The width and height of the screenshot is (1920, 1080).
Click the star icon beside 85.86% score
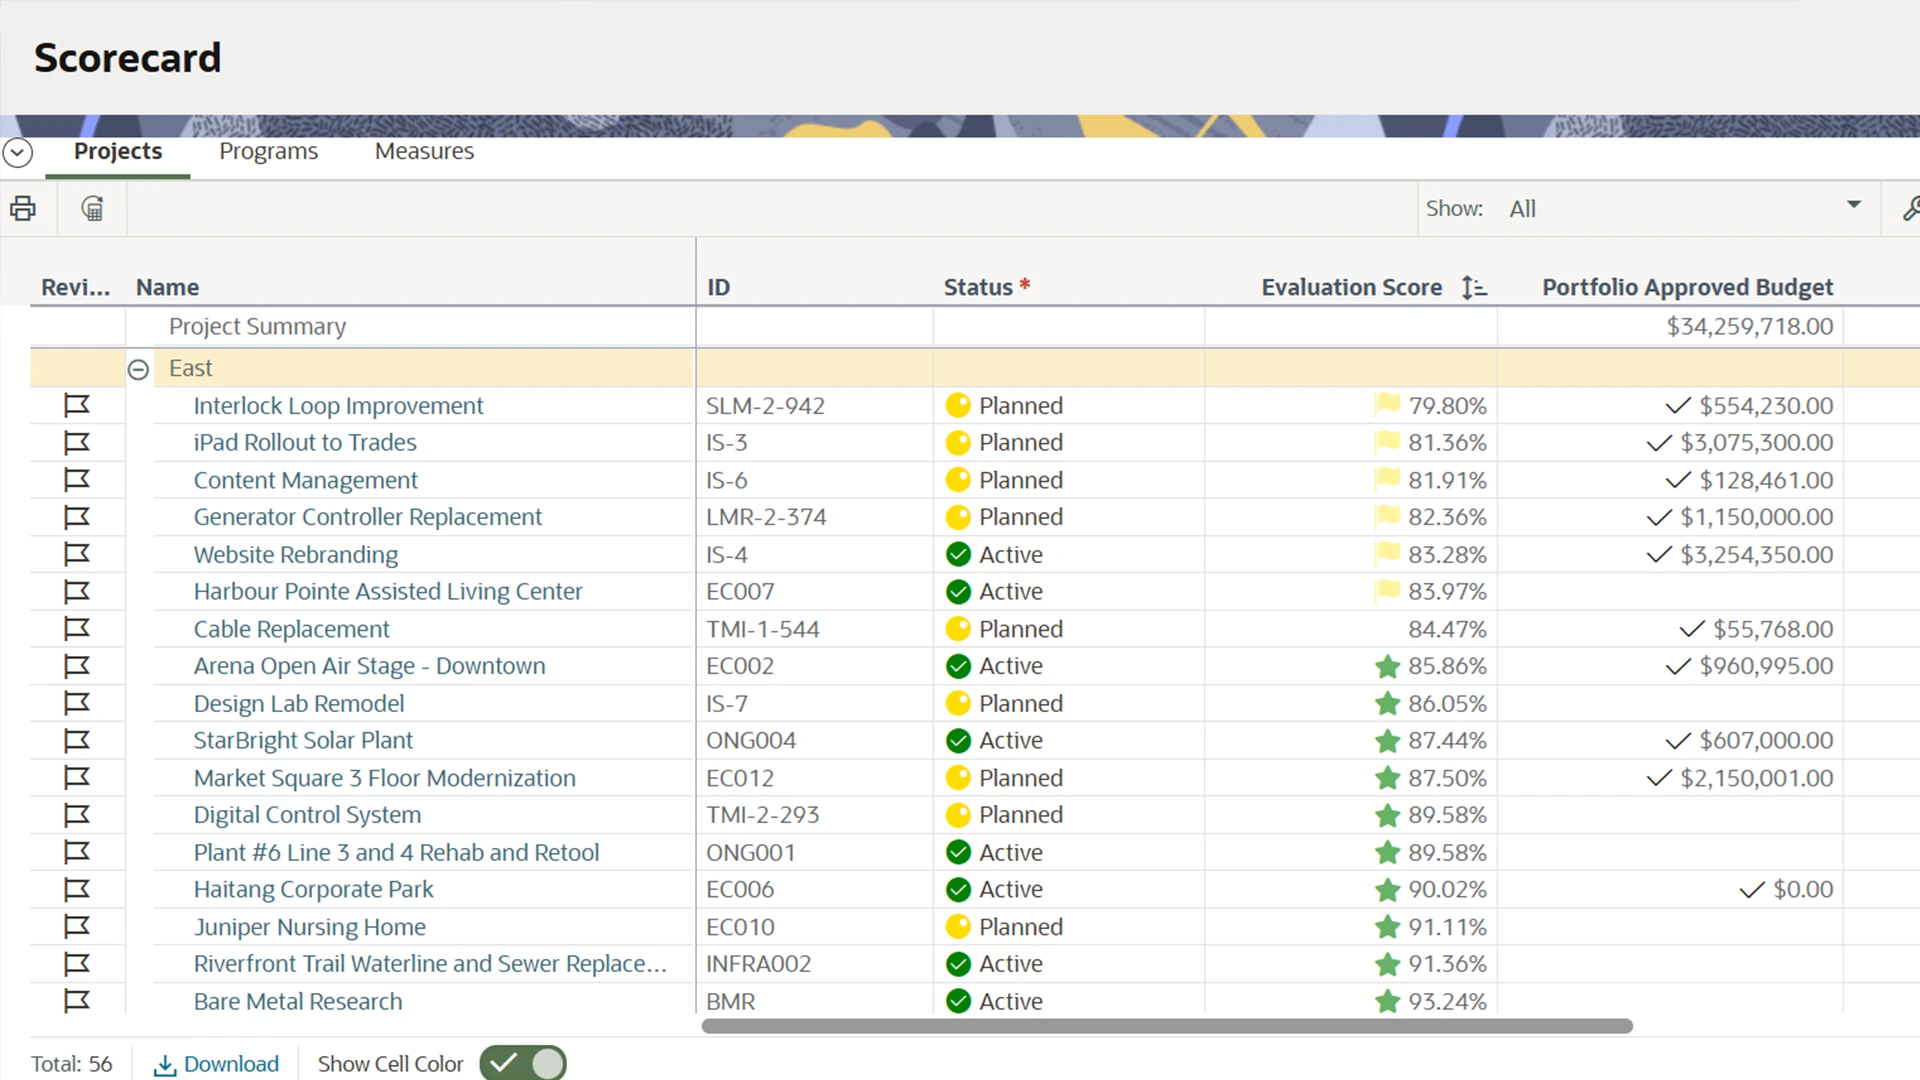coord(1386,667)
